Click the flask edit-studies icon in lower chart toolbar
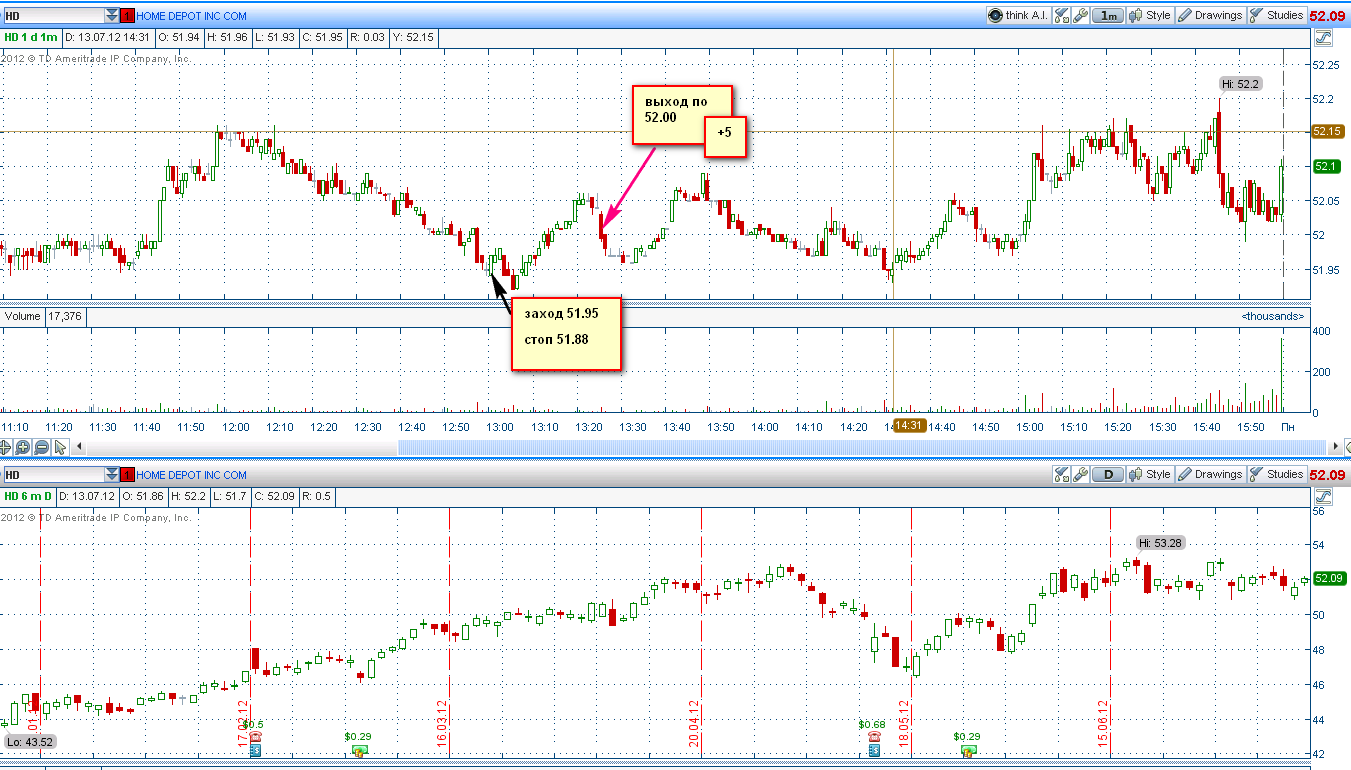The width and height of the screenshot is (1351, 770). (1063, 474)
